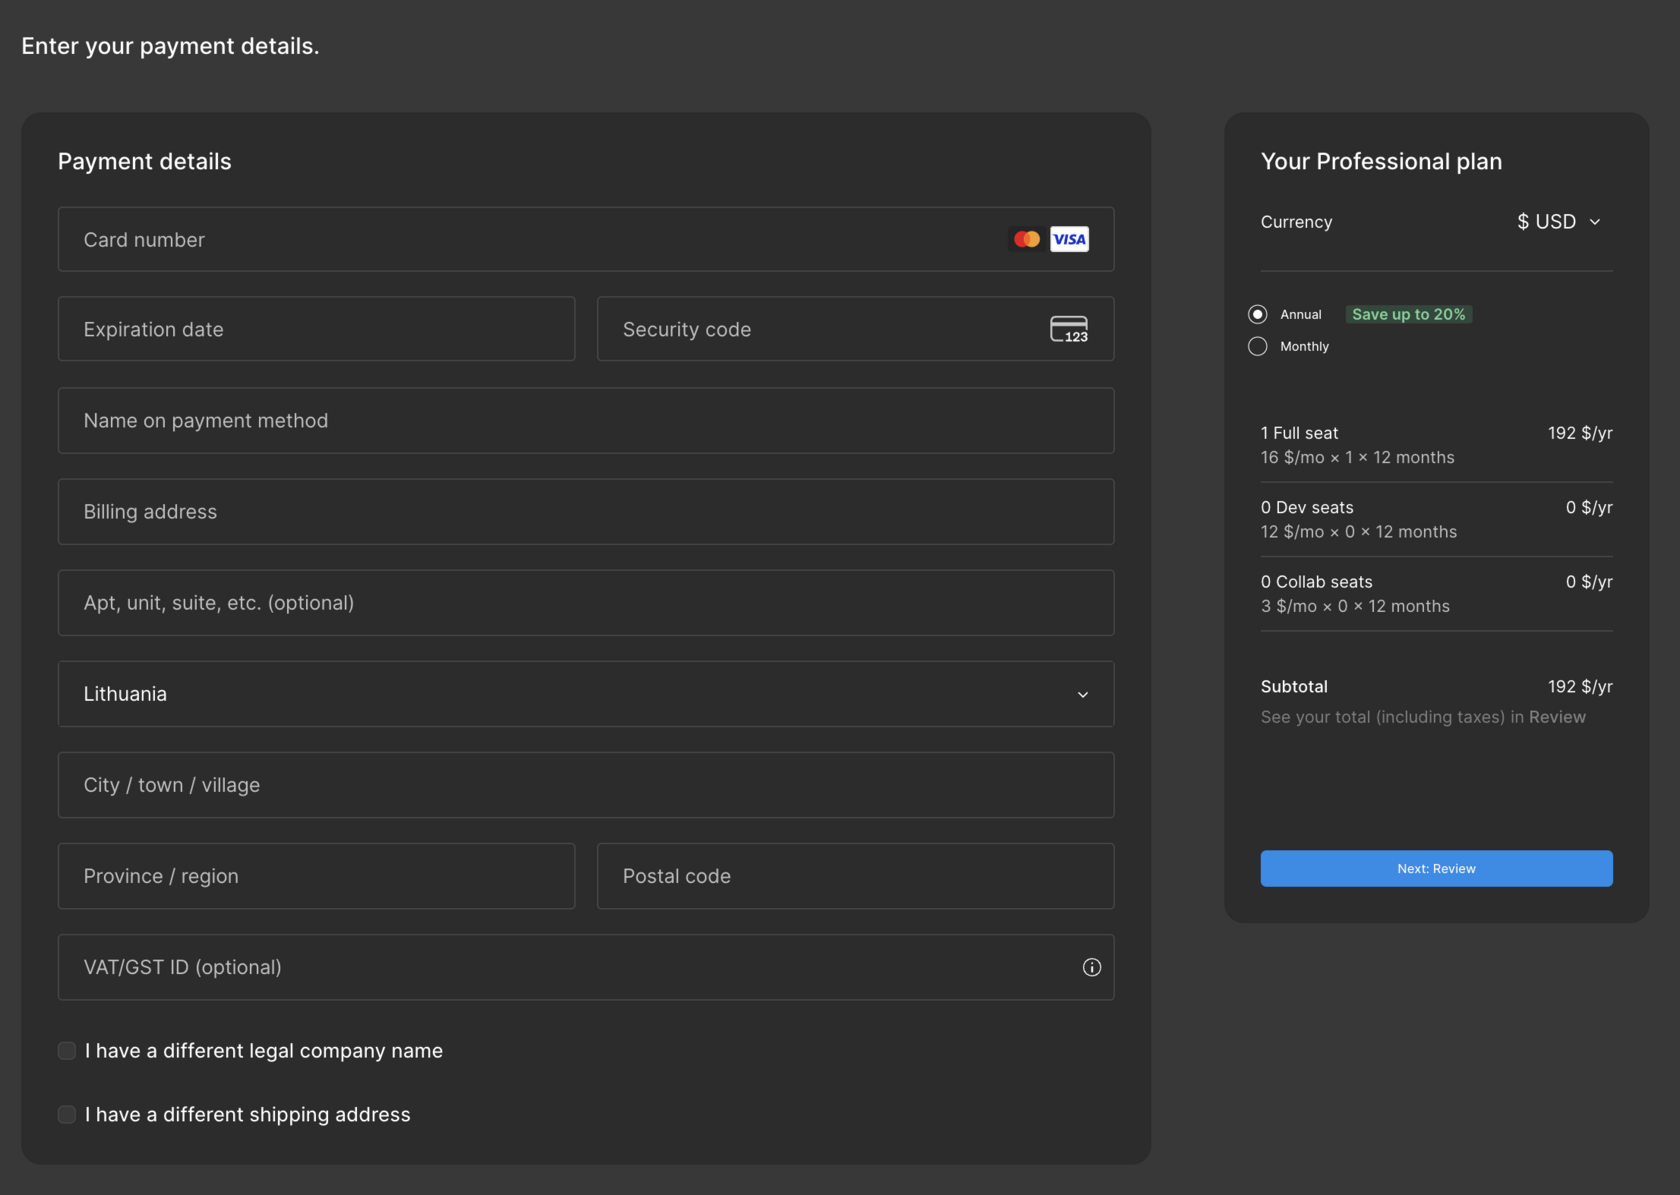Click the Visa card icon

(1069, 239)
